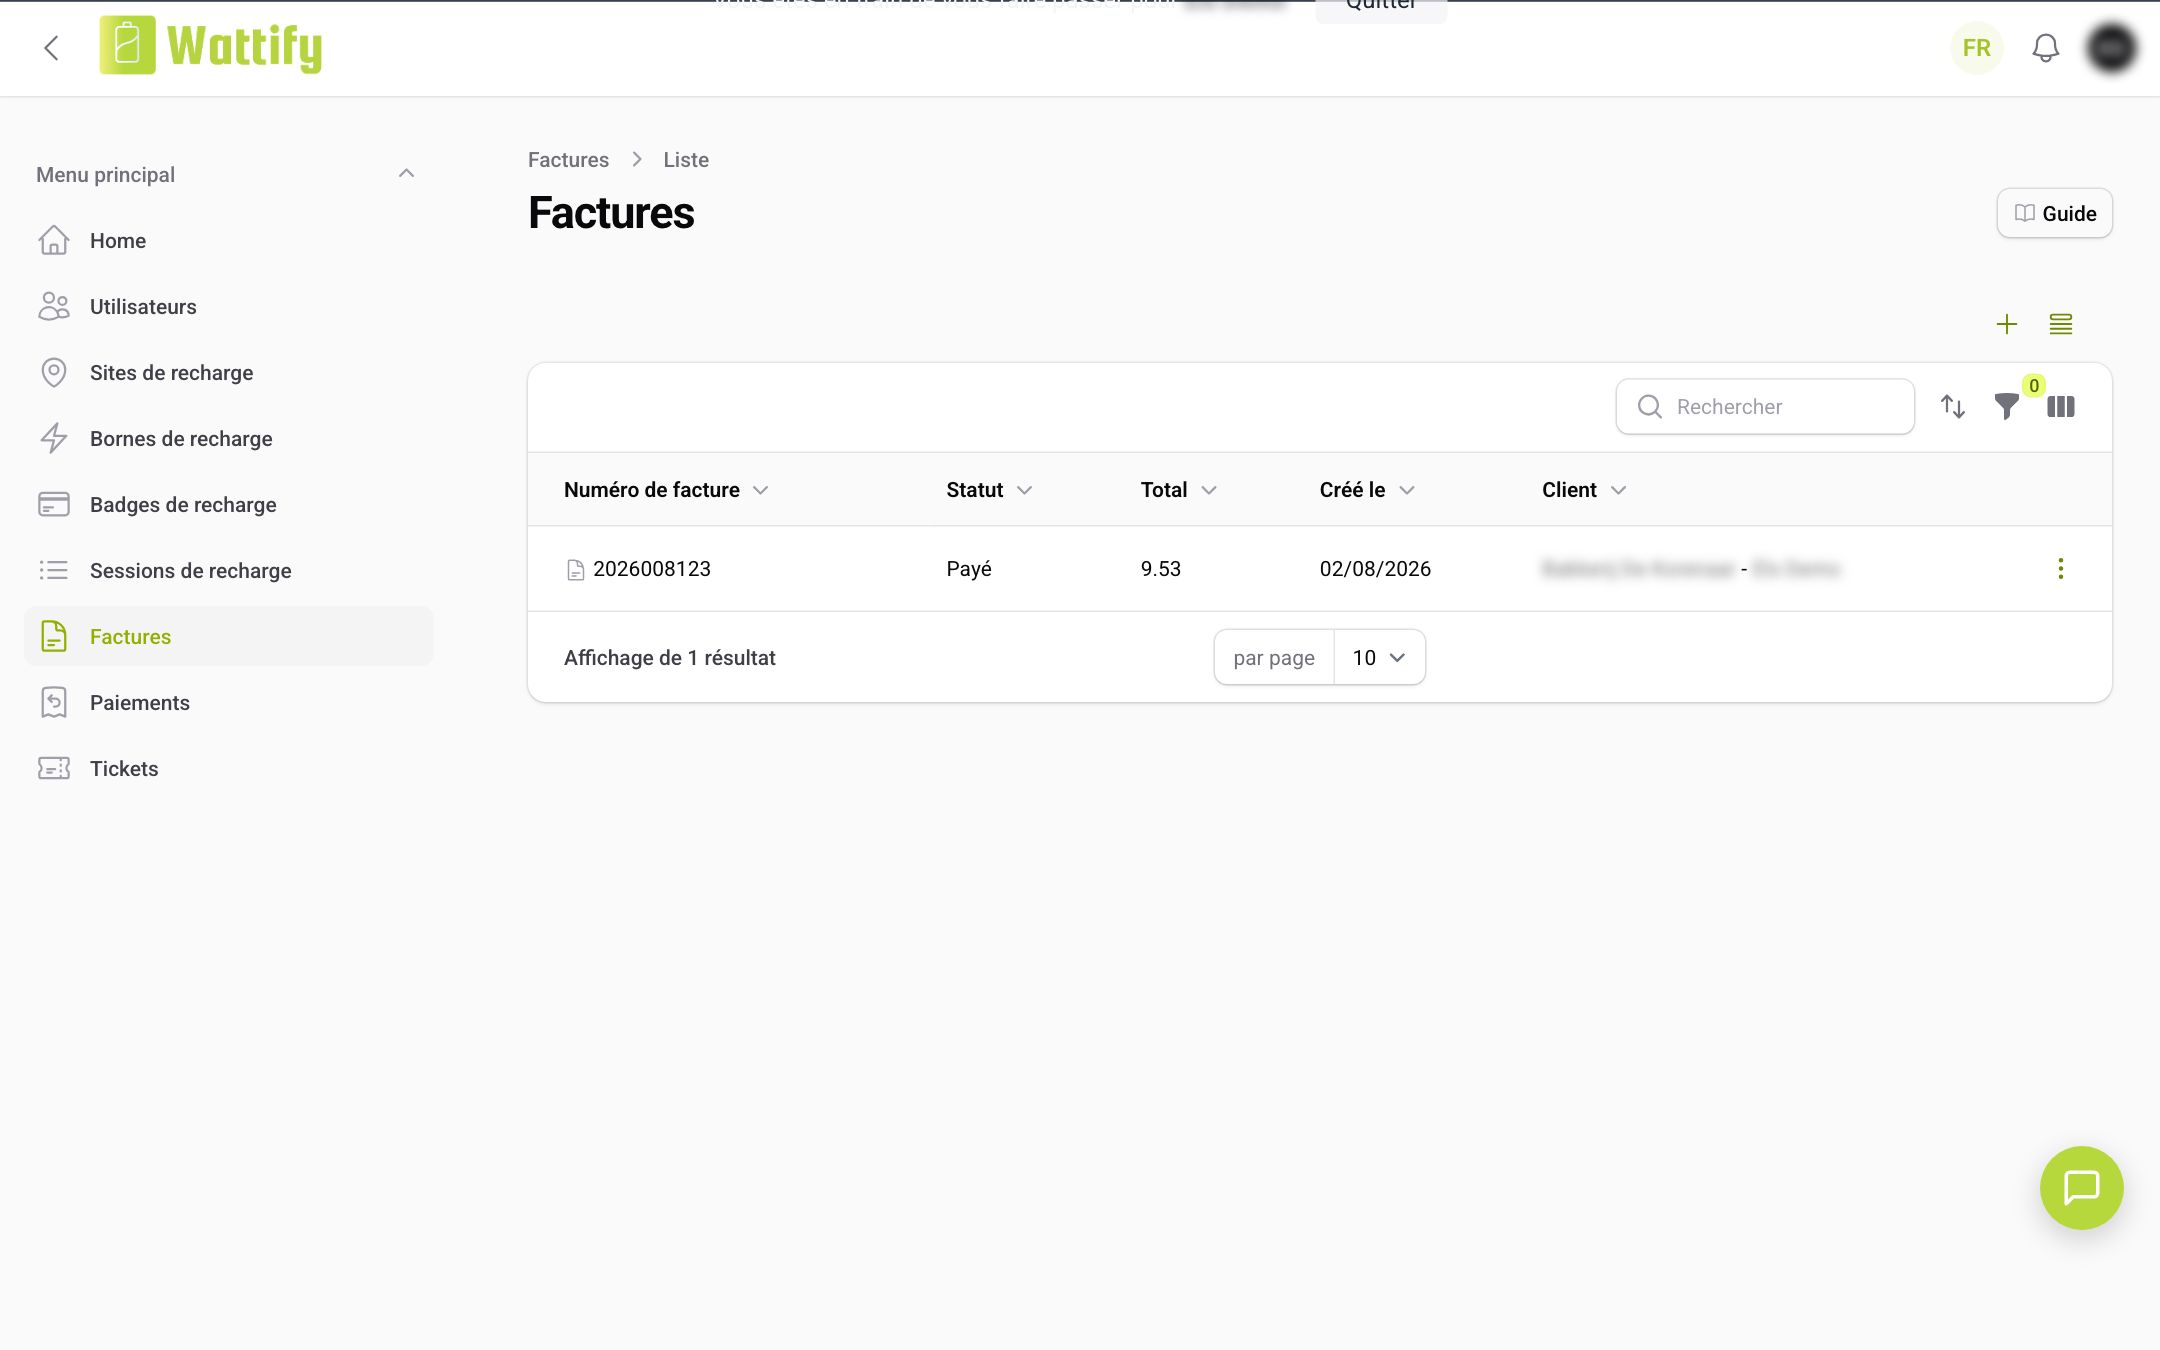Open Paiements menu item

(228, 702)
